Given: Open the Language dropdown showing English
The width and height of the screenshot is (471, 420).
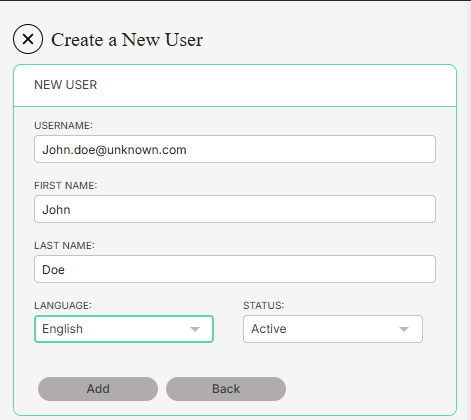Looking at the screenshot, I should click(124, 329).
